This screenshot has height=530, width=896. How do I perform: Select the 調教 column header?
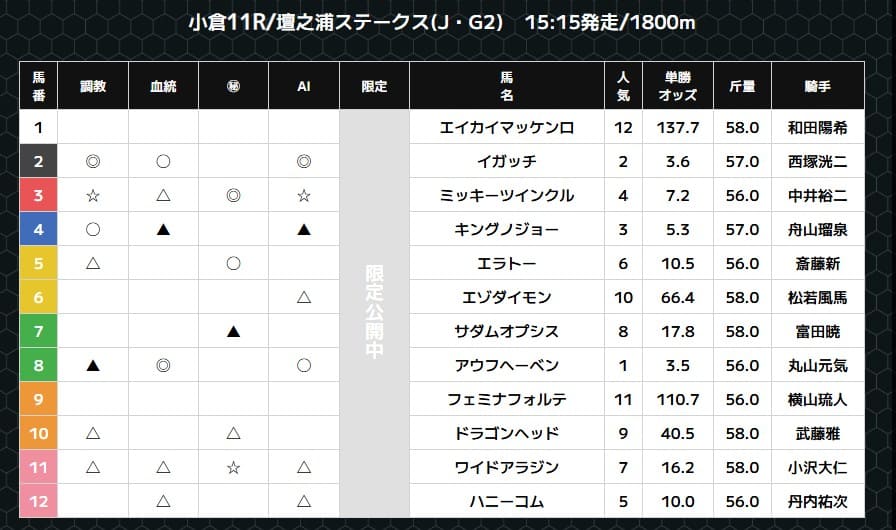click(x=93, y=86)
